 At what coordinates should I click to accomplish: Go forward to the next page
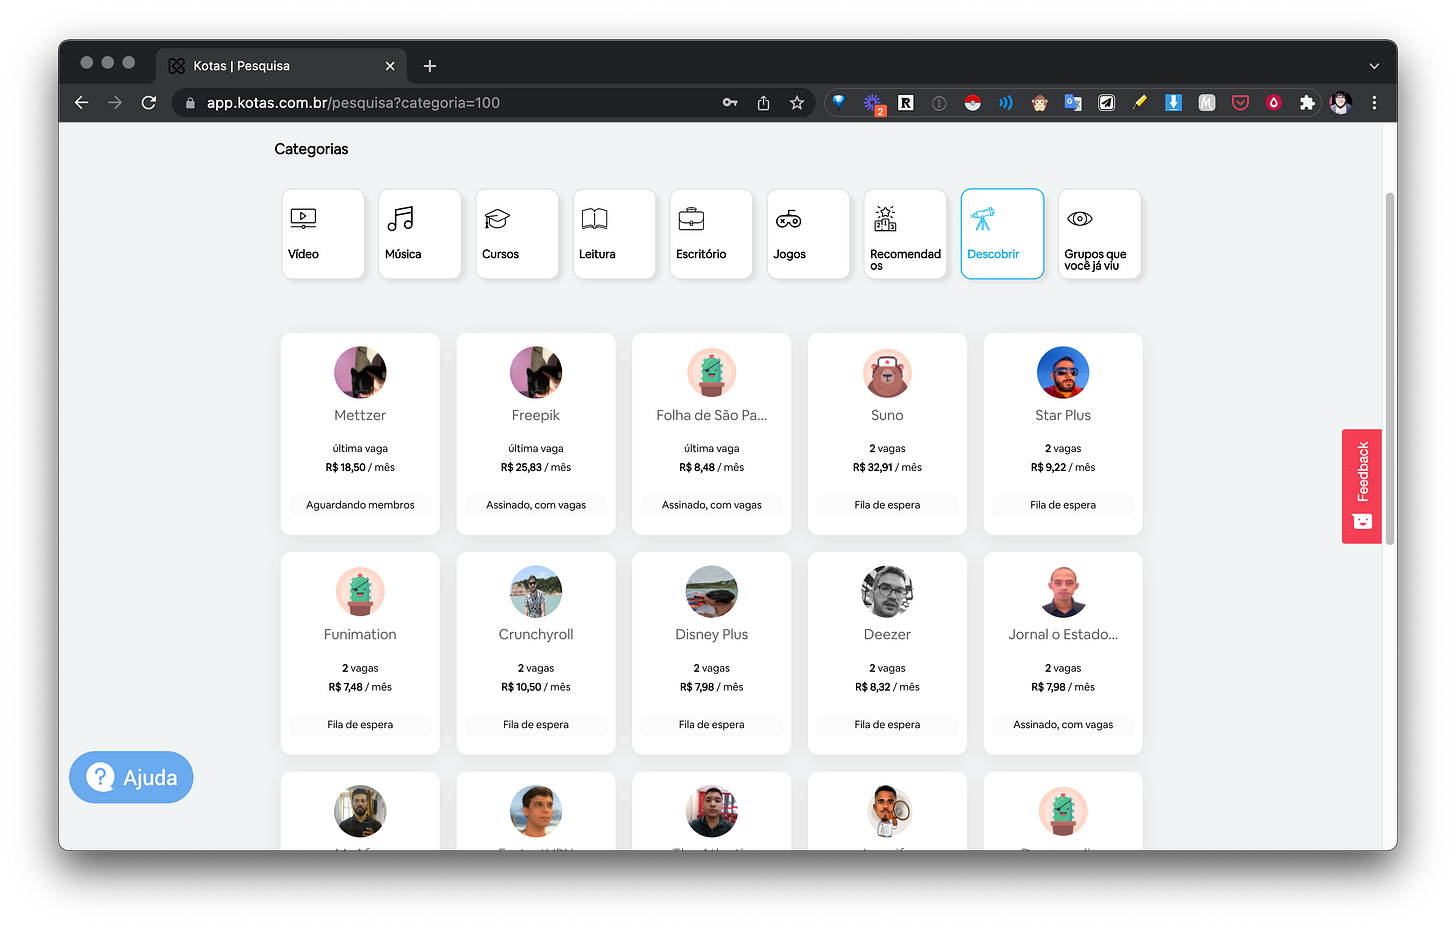(x=115, y=102)
